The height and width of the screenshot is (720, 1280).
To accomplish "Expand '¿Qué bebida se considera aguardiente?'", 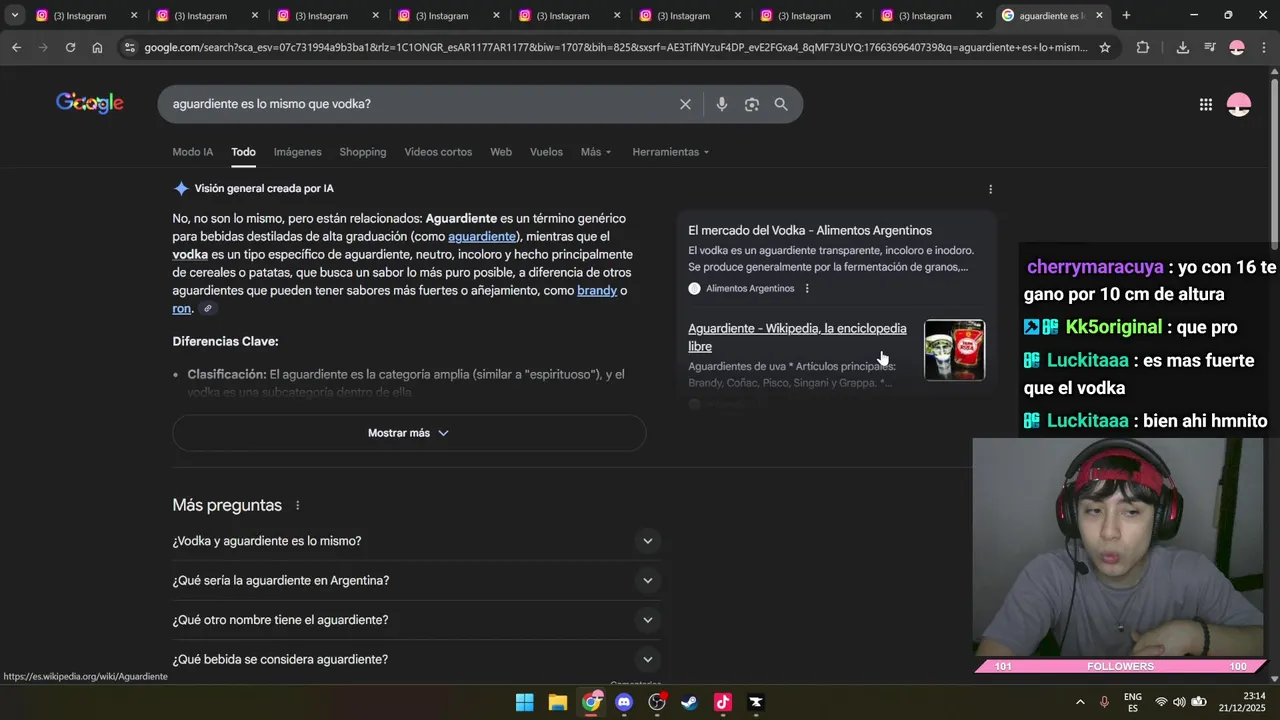I will pyautogui.click(x=416, y=660).
